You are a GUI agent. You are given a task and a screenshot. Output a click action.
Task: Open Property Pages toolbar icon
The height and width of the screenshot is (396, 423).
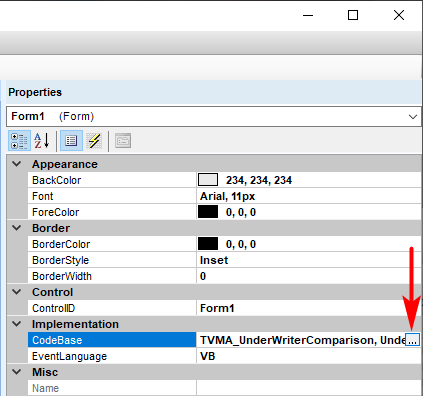123,141
